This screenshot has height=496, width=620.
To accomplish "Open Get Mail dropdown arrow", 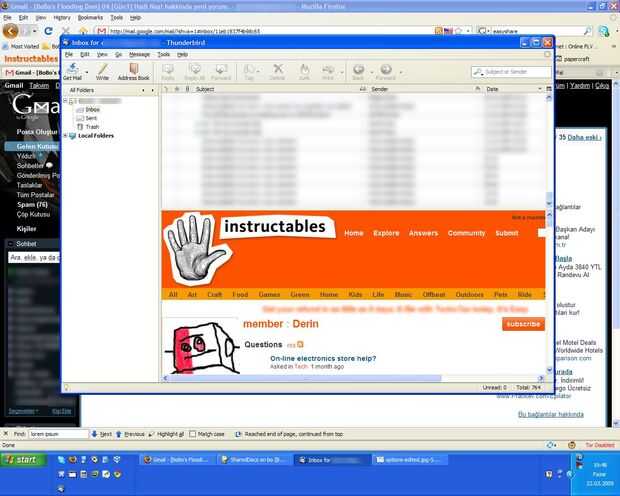I will 87,72.
